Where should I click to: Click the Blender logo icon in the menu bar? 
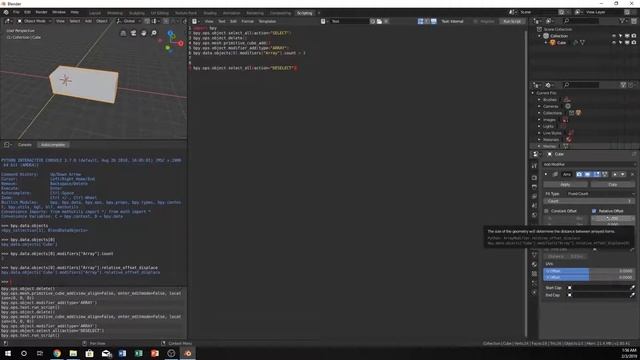point(6,12)
